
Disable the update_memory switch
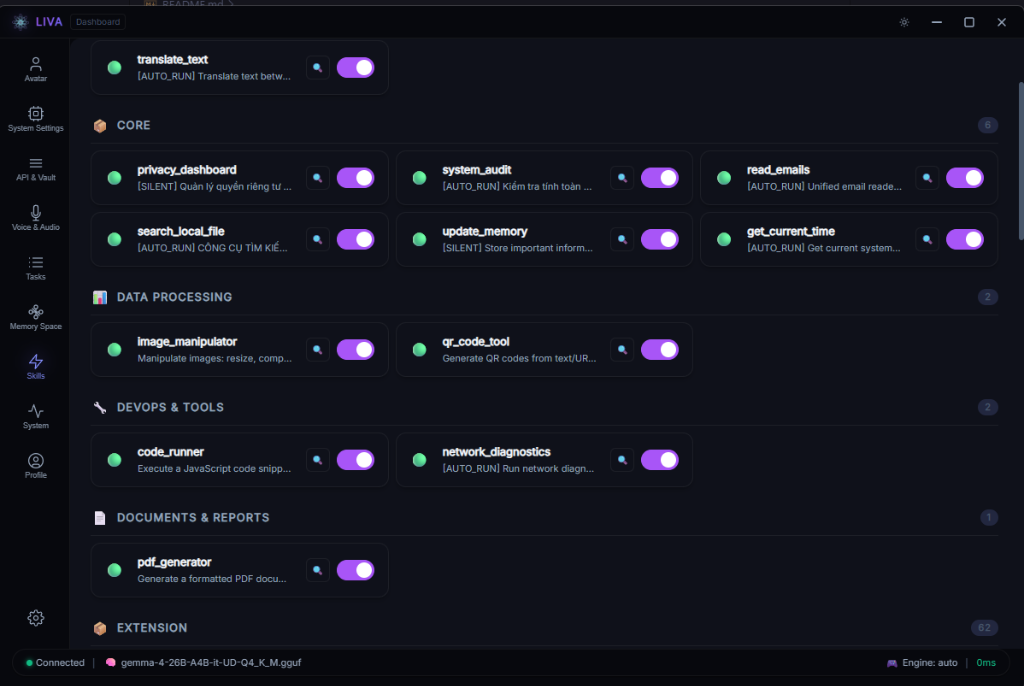tap(660, 239)
